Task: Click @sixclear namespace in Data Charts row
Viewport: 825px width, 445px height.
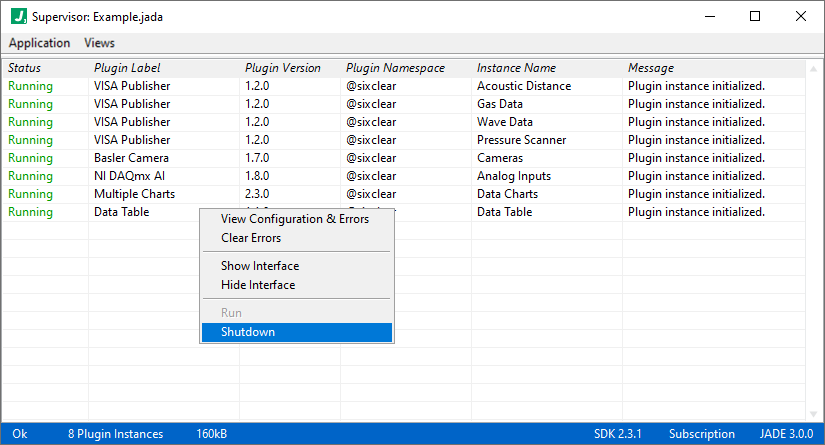Action: click(x=371, y=194)
